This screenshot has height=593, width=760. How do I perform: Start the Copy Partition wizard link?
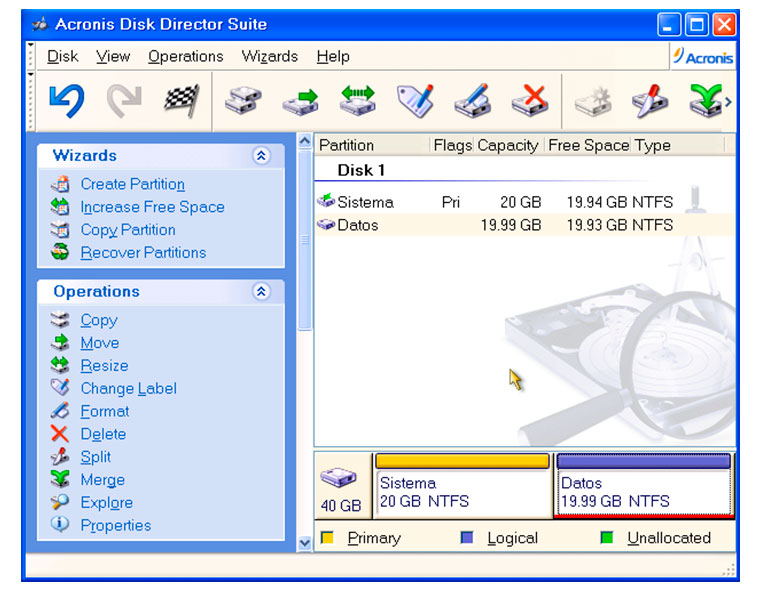coord(128,230)
